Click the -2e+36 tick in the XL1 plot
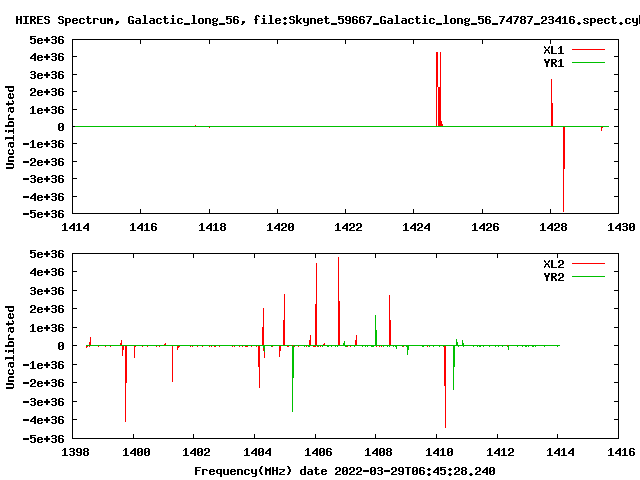This screenshot has height=480, width=640. click(x=43, y=162)
